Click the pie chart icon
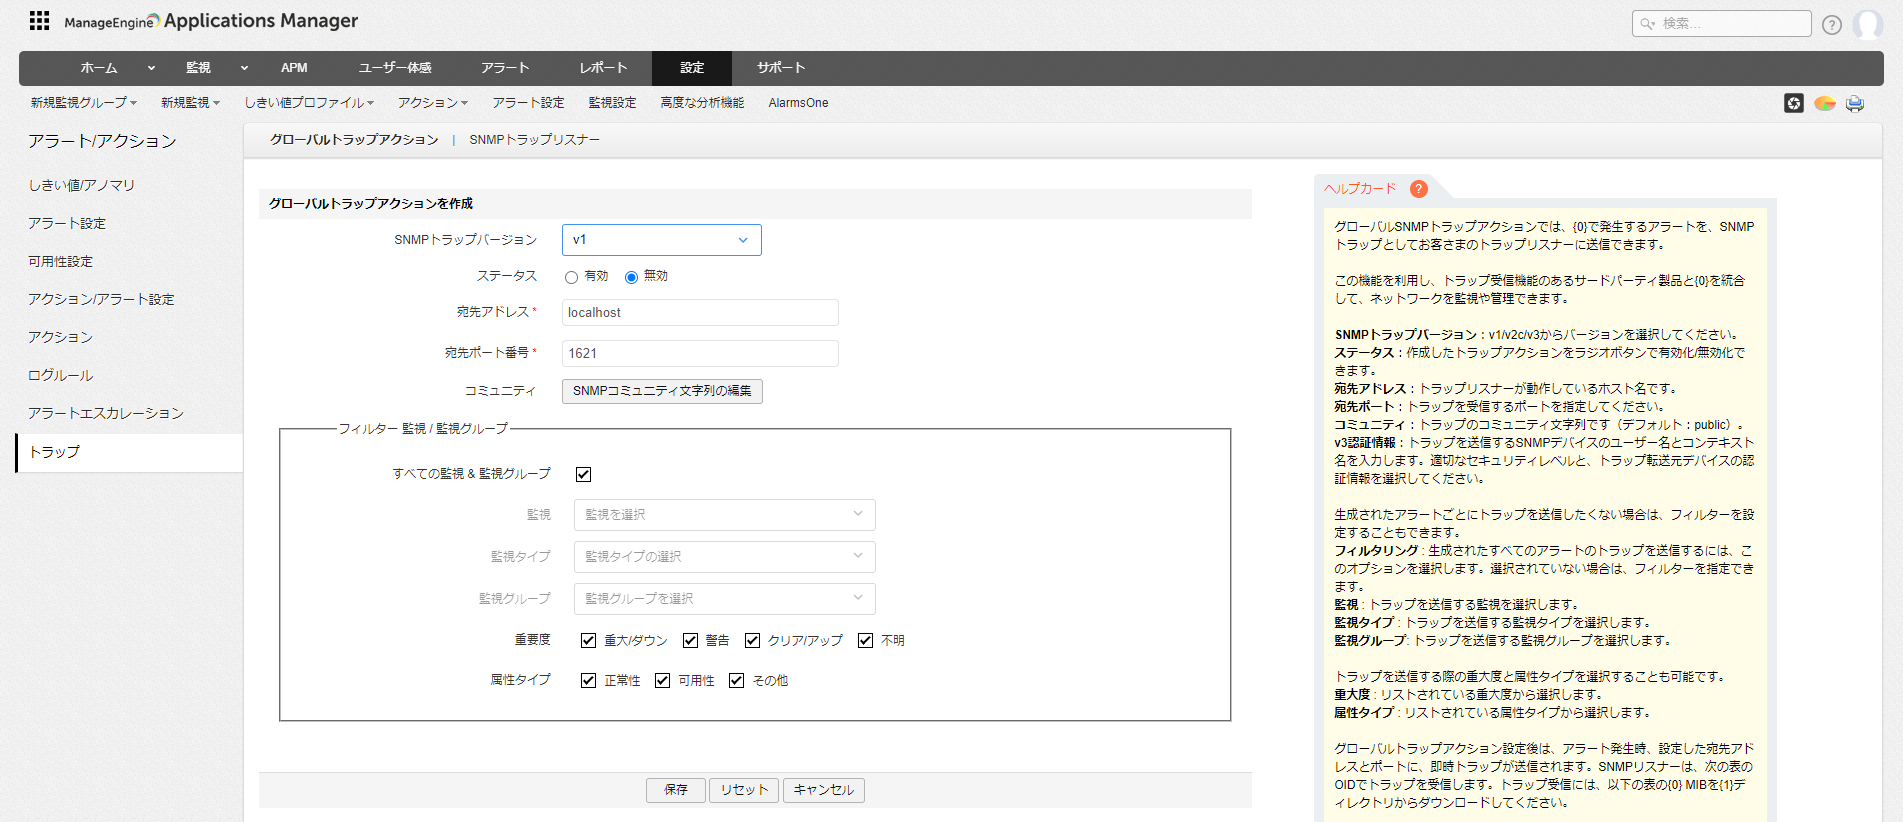This screenshot has height=822, width=1903. pos(1825,103)
